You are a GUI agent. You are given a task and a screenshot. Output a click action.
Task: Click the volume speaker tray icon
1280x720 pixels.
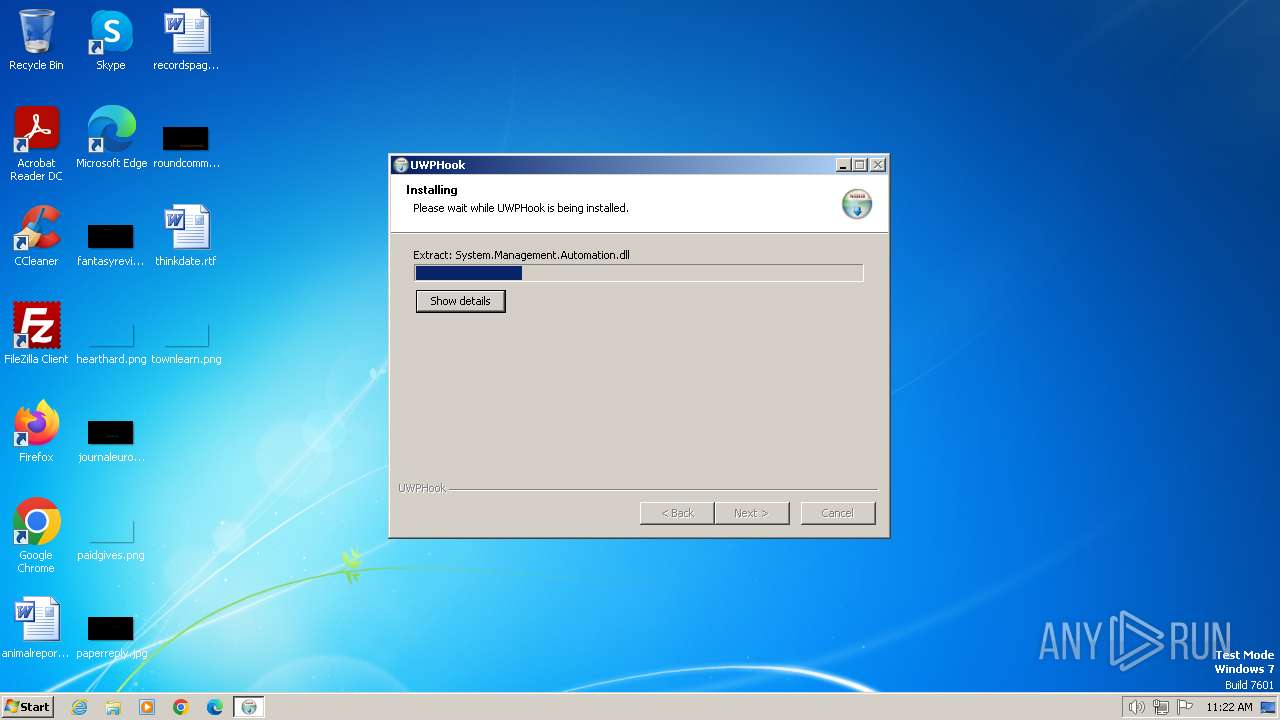pyautogui.click(x=1136, y=707)
